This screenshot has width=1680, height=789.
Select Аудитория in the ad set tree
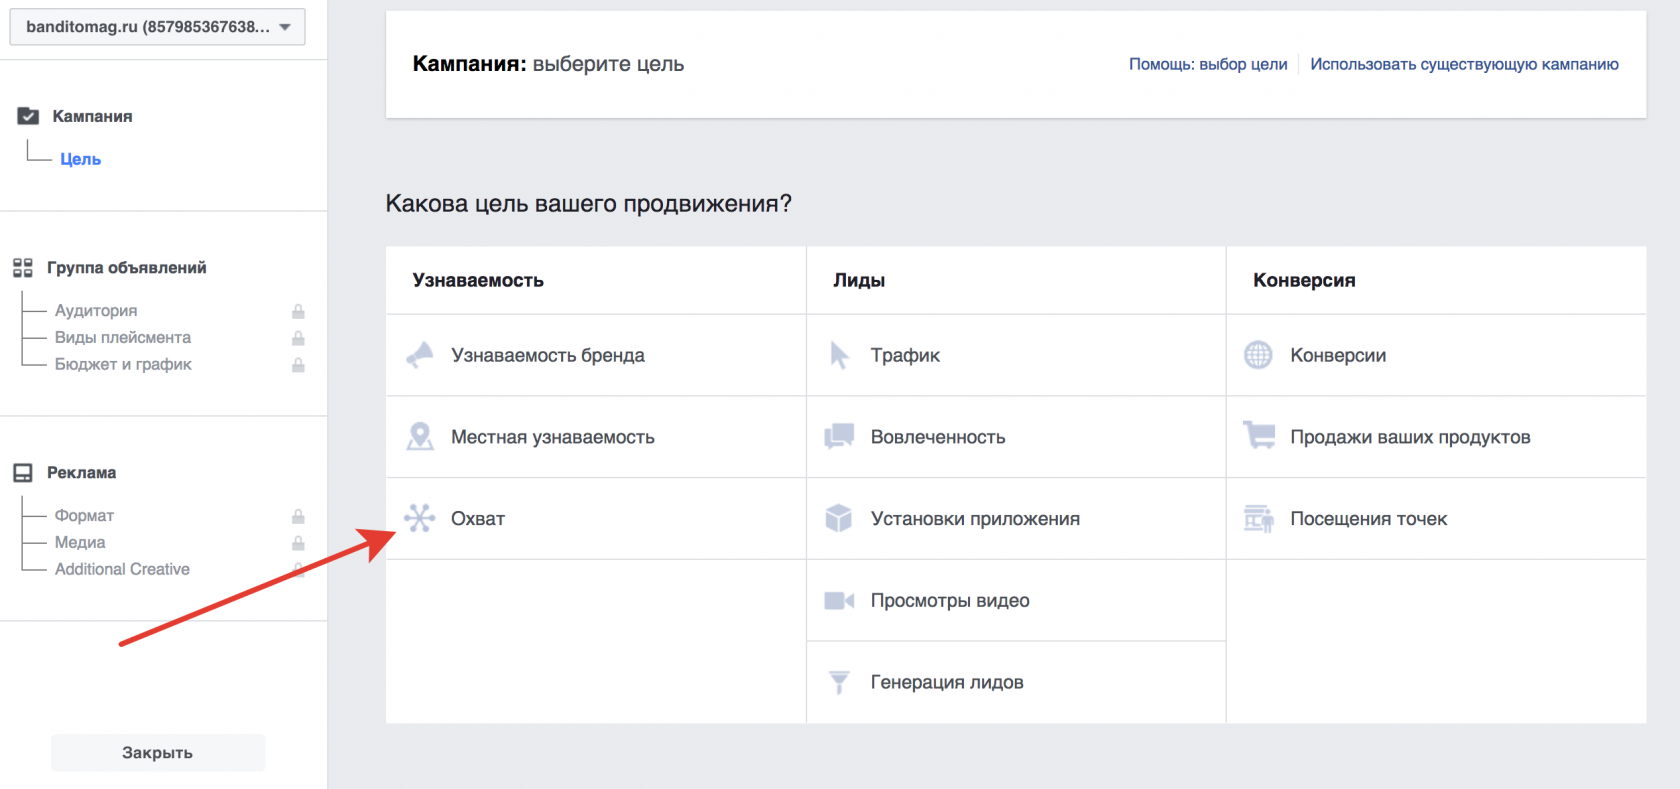coord(96,311)
